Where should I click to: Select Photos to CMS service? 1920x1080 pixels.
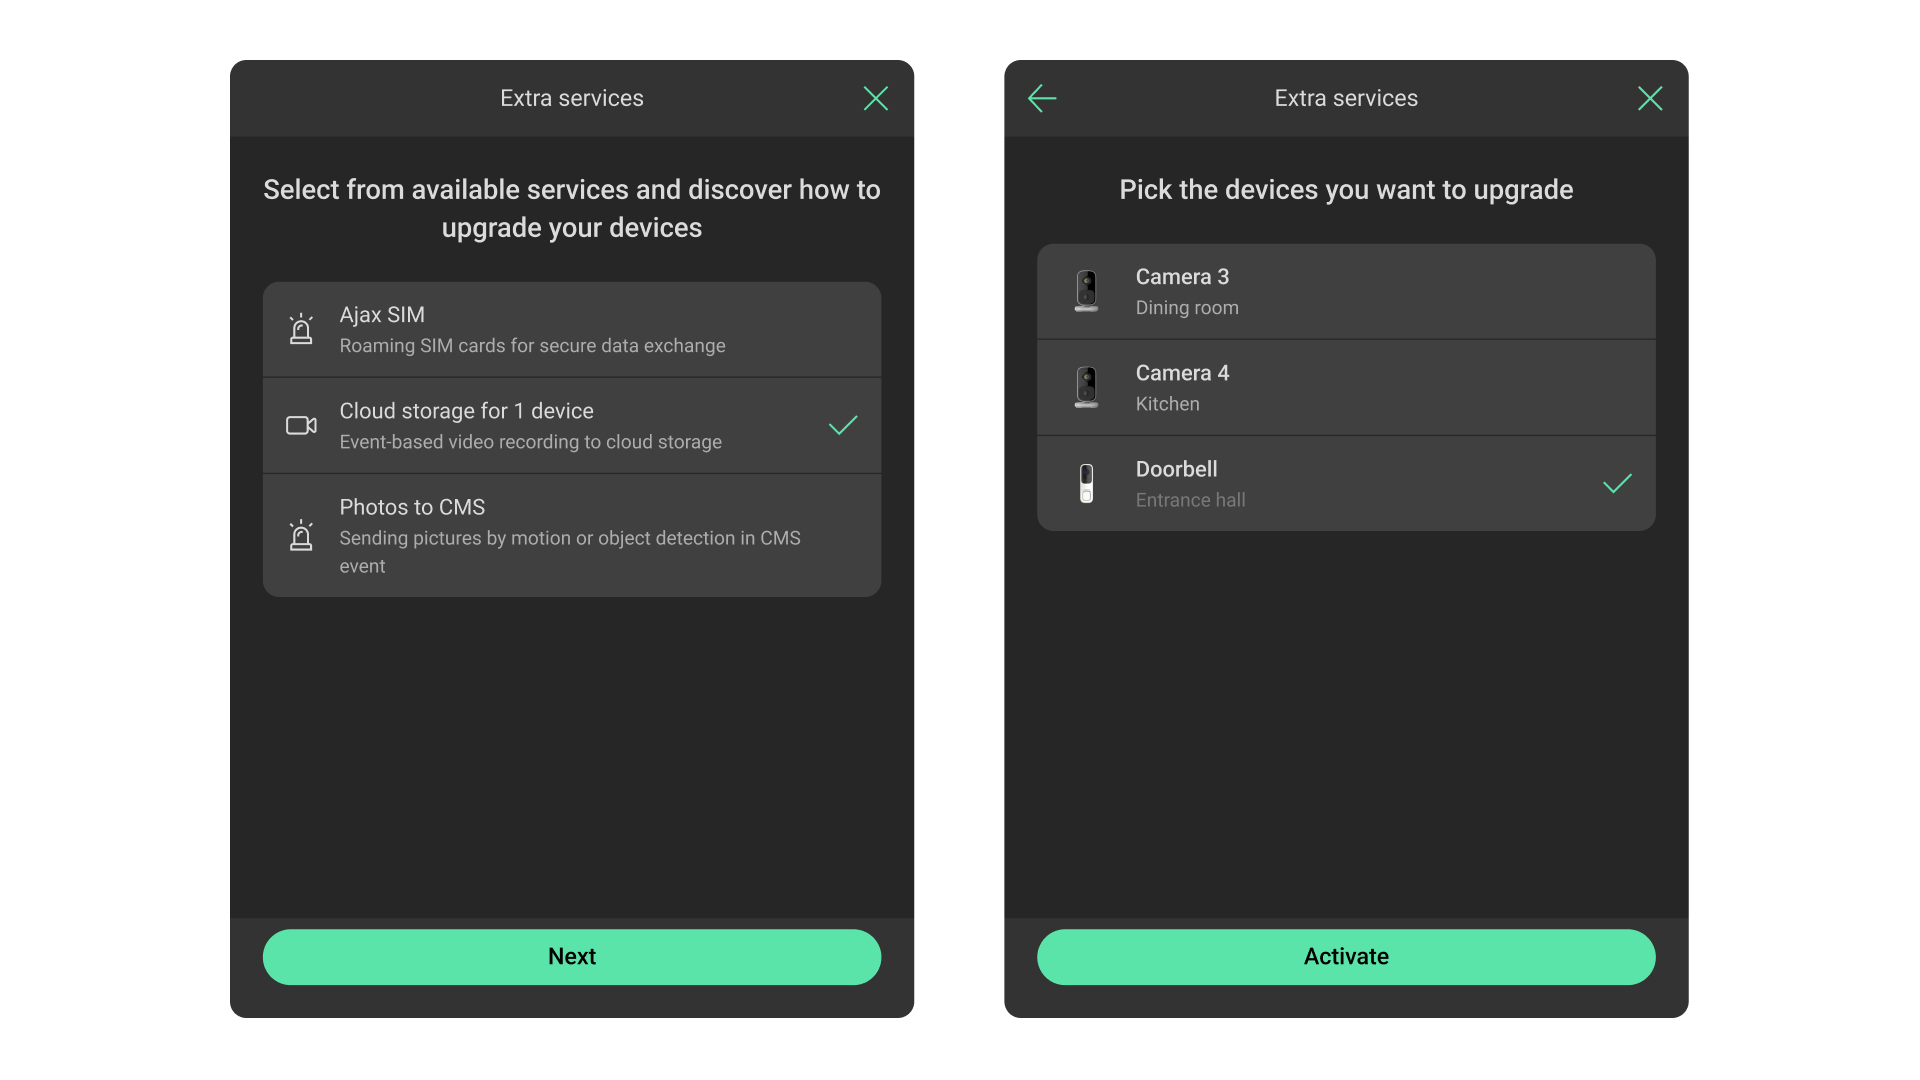(572, 536)
